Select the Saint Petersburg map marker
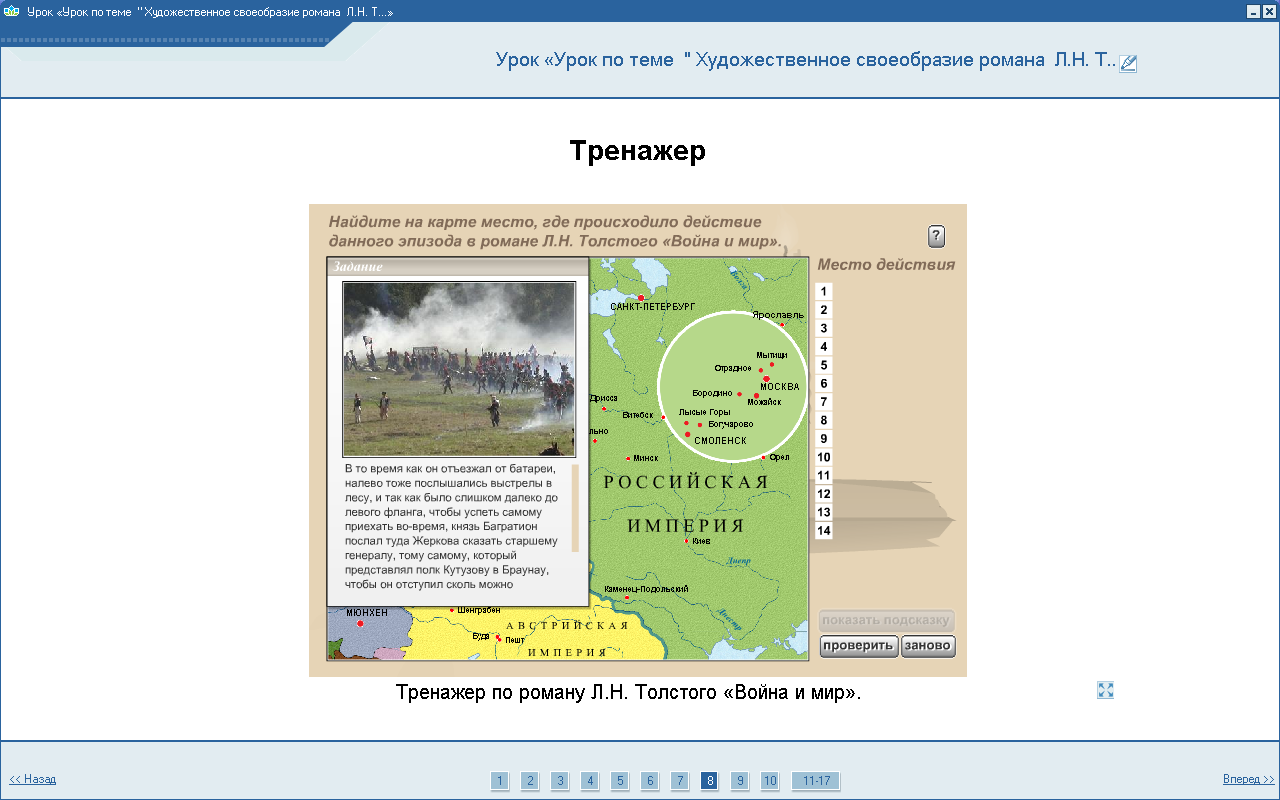This screenshot has height=800, width=1280. click(641, 298)
